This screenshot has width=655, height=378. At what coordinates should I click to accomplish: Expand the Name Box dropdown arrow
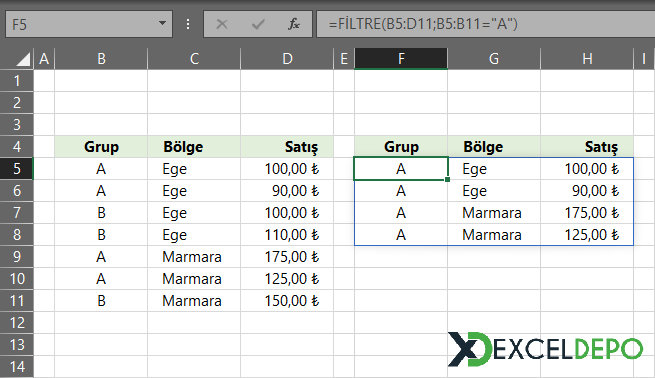point(162,23)
